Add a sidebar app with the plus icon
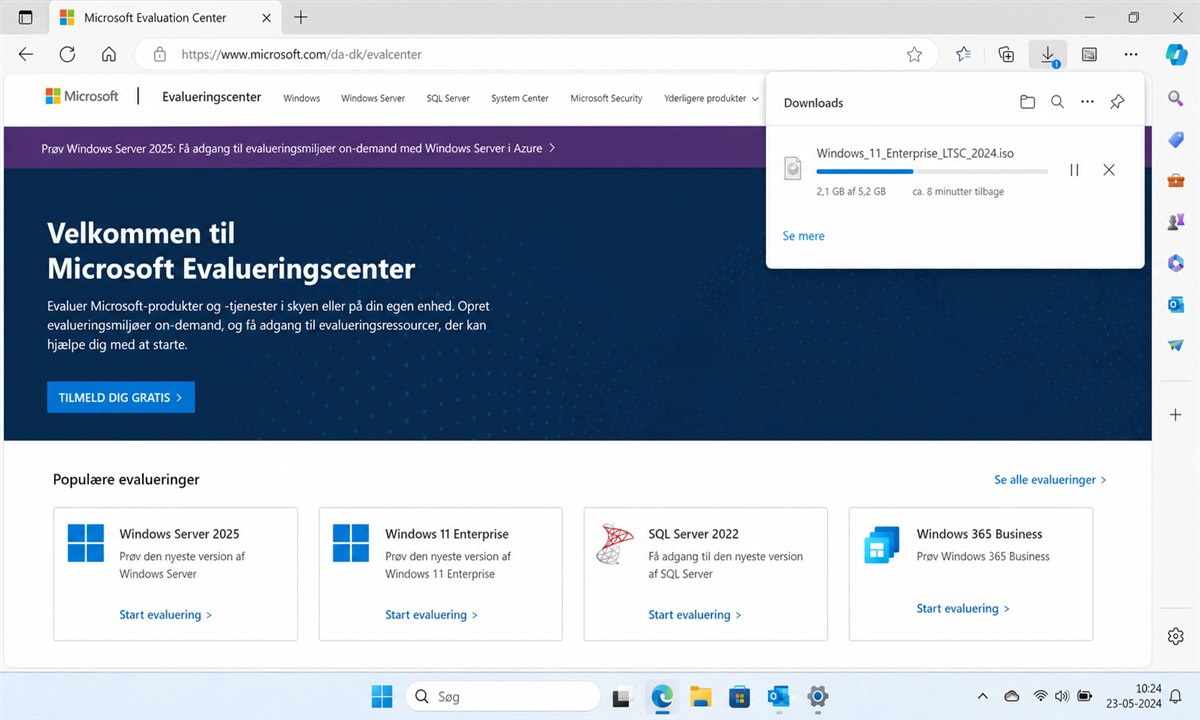The width and height of the screenshot is (1200, 720). pyautogui.click(x=1176, y=414)
